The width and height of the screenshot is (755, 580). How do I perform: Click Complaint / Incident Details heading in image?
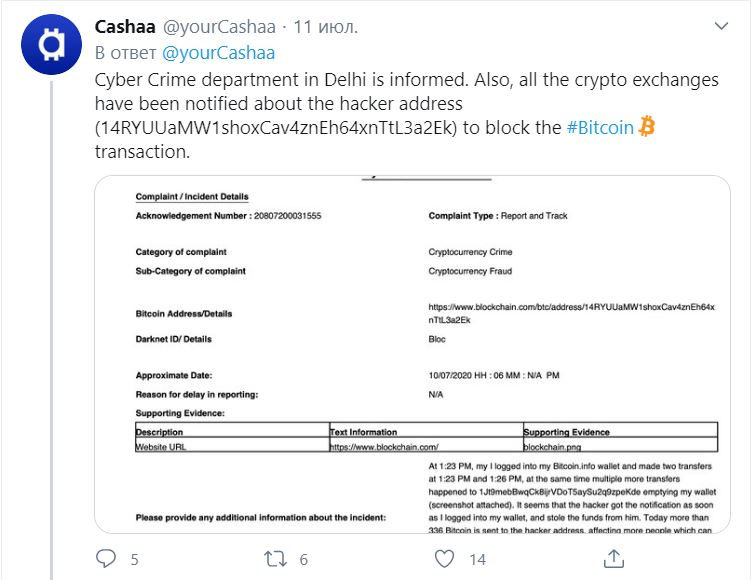click(192, 196)
